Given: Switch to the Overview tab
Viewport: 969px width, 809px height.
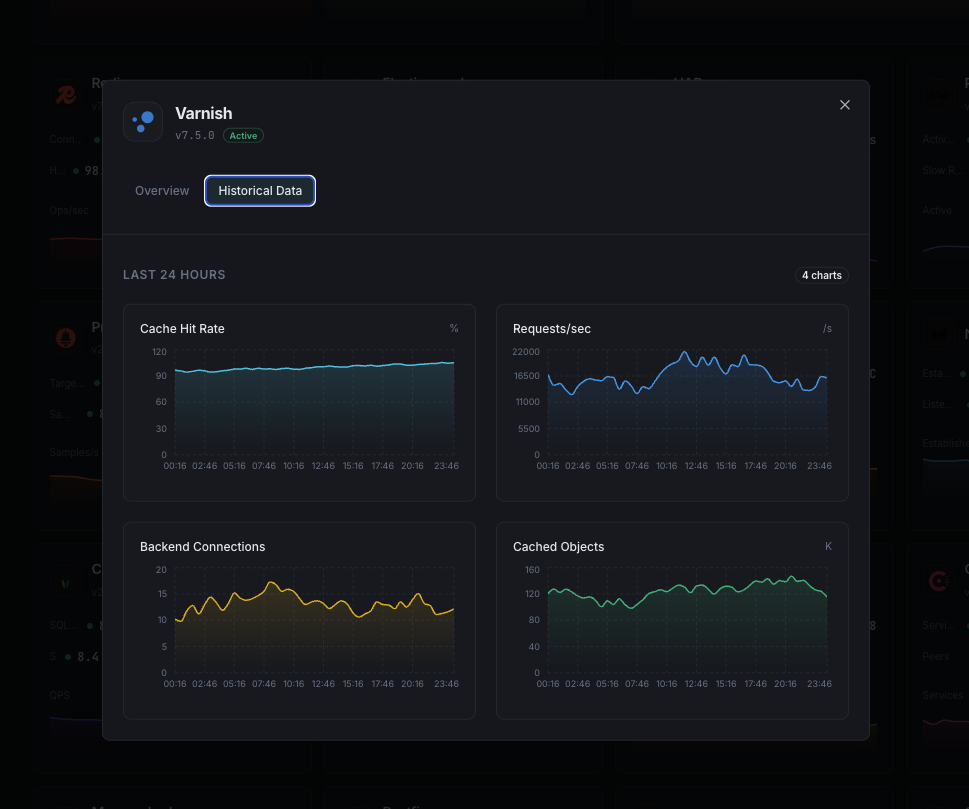Looking at the screenshot, I should pos(162,190).
